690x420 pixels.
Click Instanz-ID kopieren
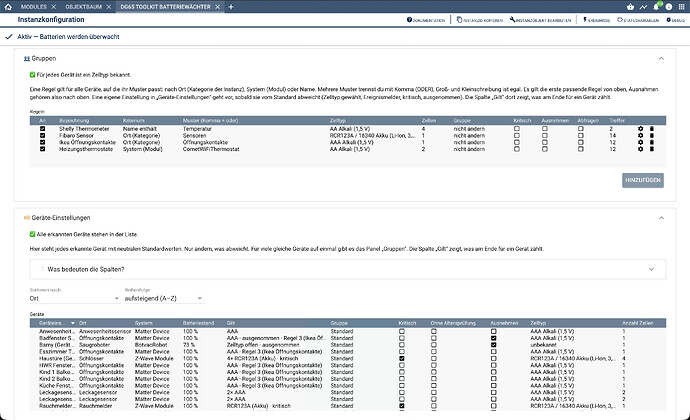coord(480,20)
